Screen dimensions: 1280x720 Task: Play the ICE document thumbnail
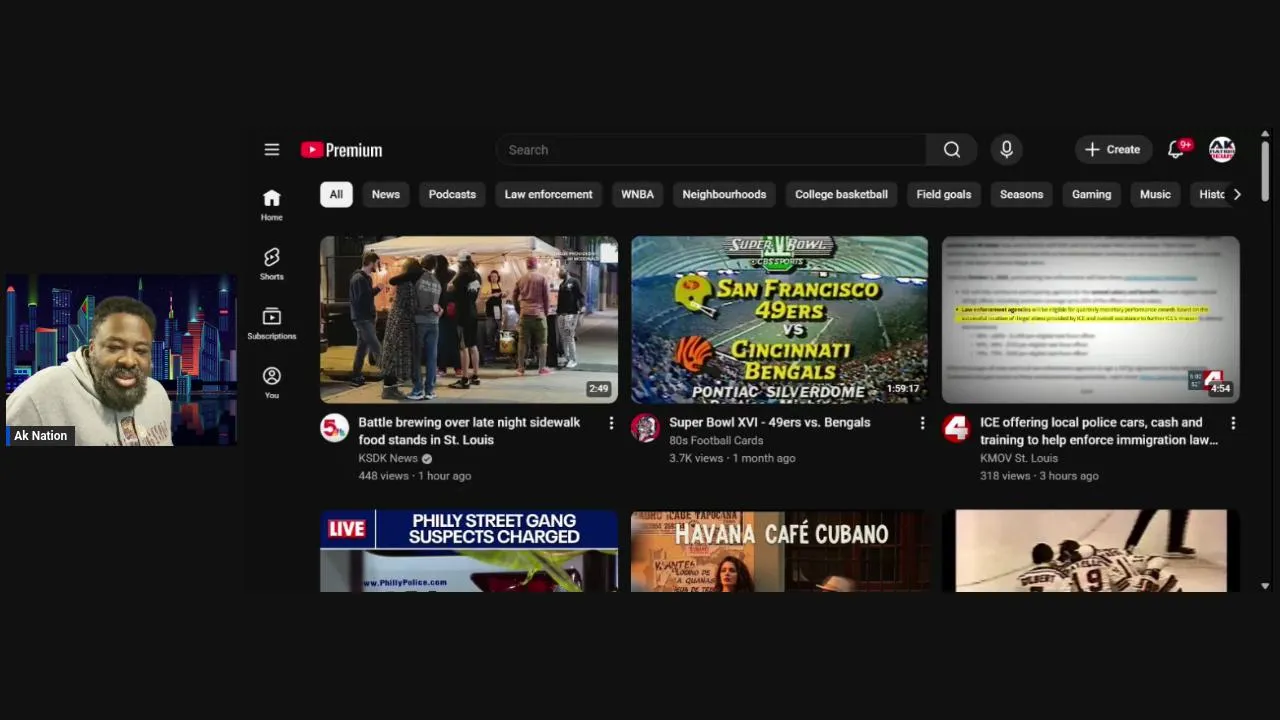point(1091,320)
